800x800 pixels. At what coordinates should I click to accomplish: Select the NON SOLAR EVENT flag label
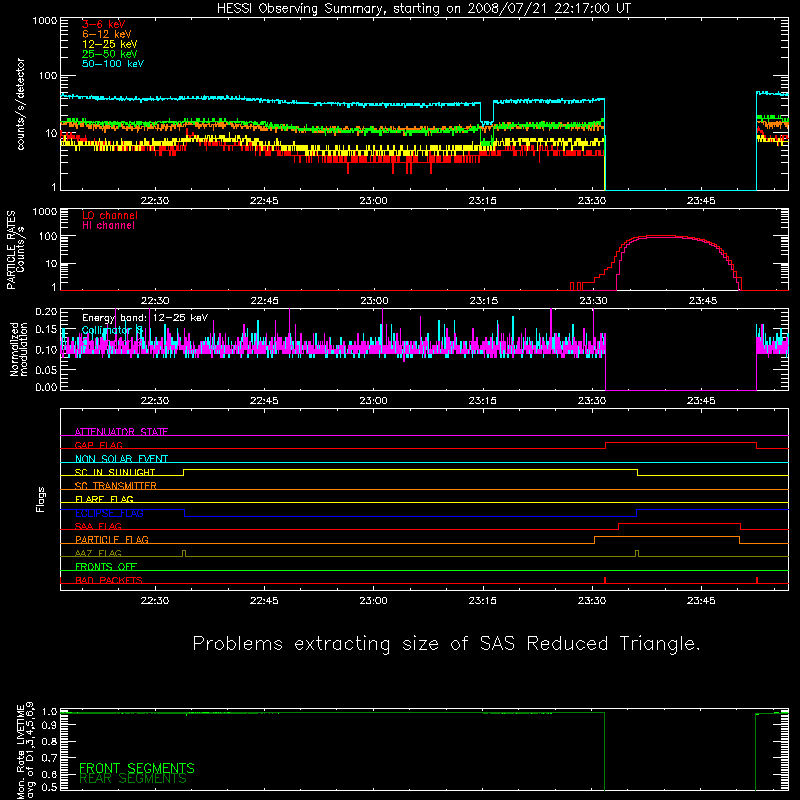pos(121,459)
